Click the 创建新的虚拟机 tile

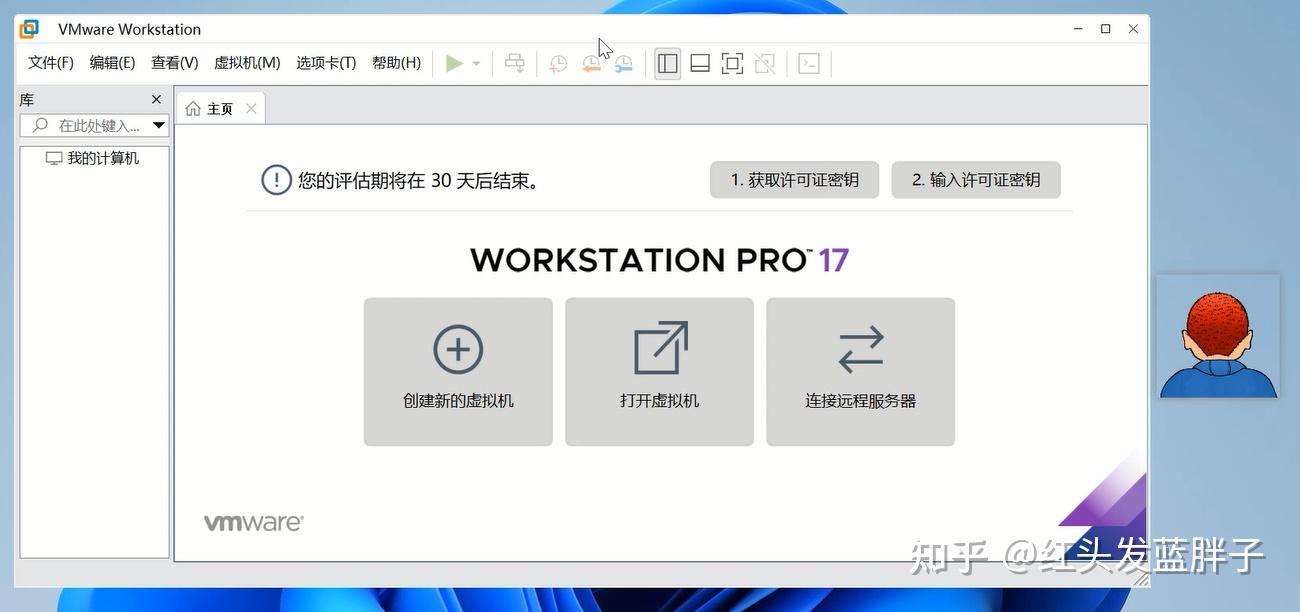[x=457, y=371]
